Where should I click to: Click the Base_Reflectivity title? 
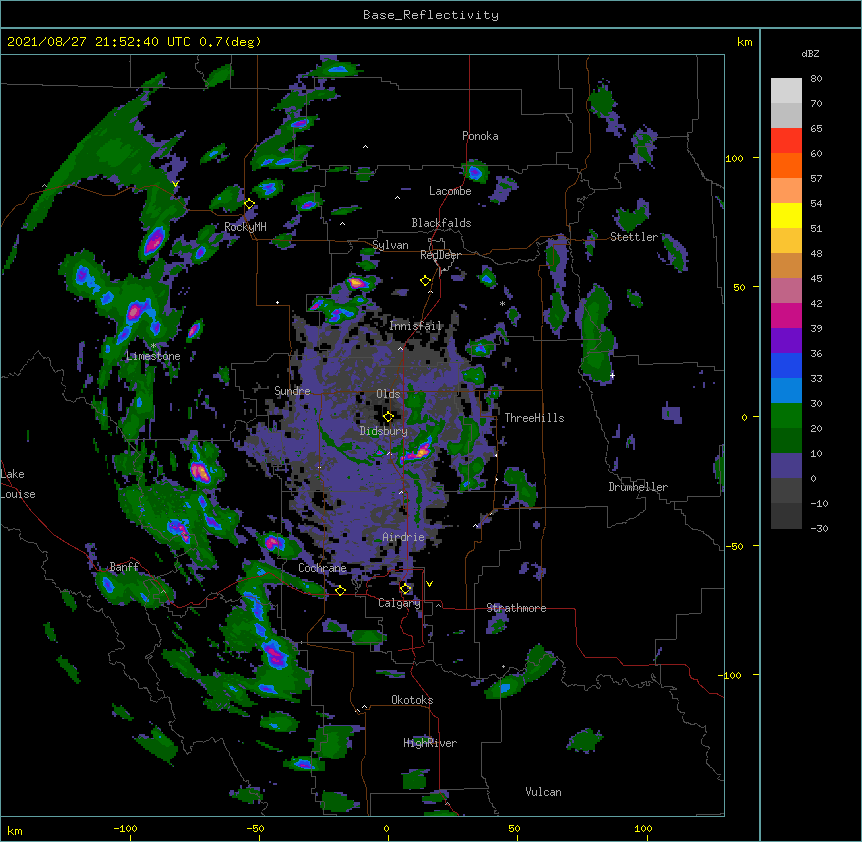point(431,15)
